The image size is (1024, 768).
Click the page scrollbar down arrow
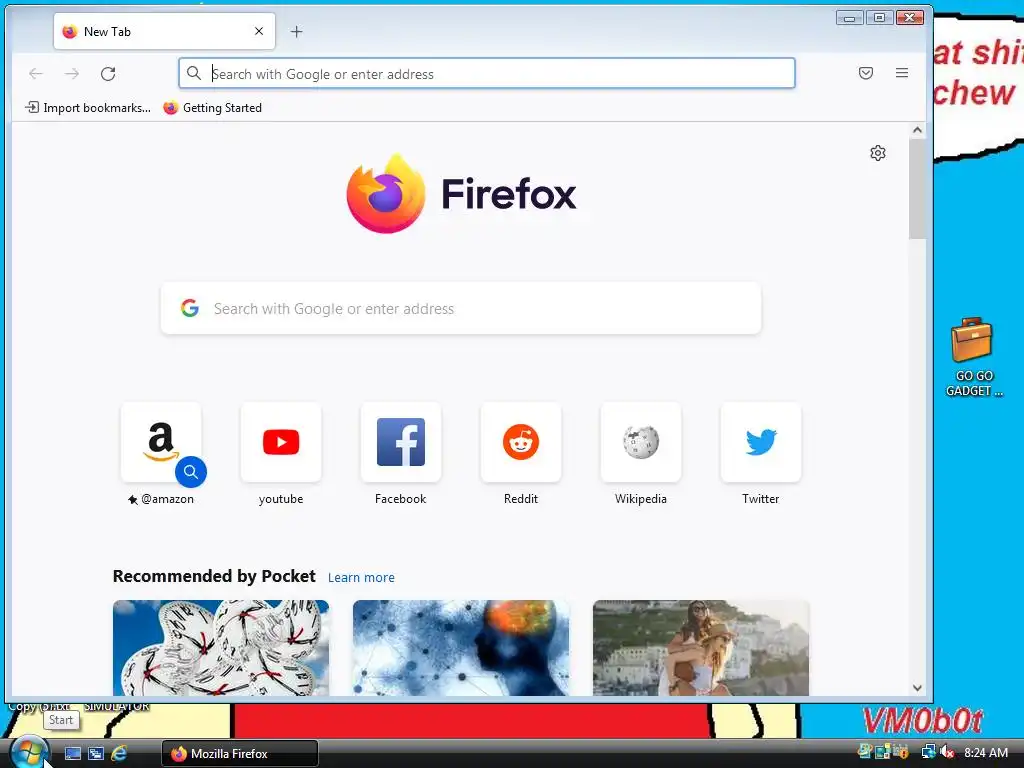pos(917,688)
